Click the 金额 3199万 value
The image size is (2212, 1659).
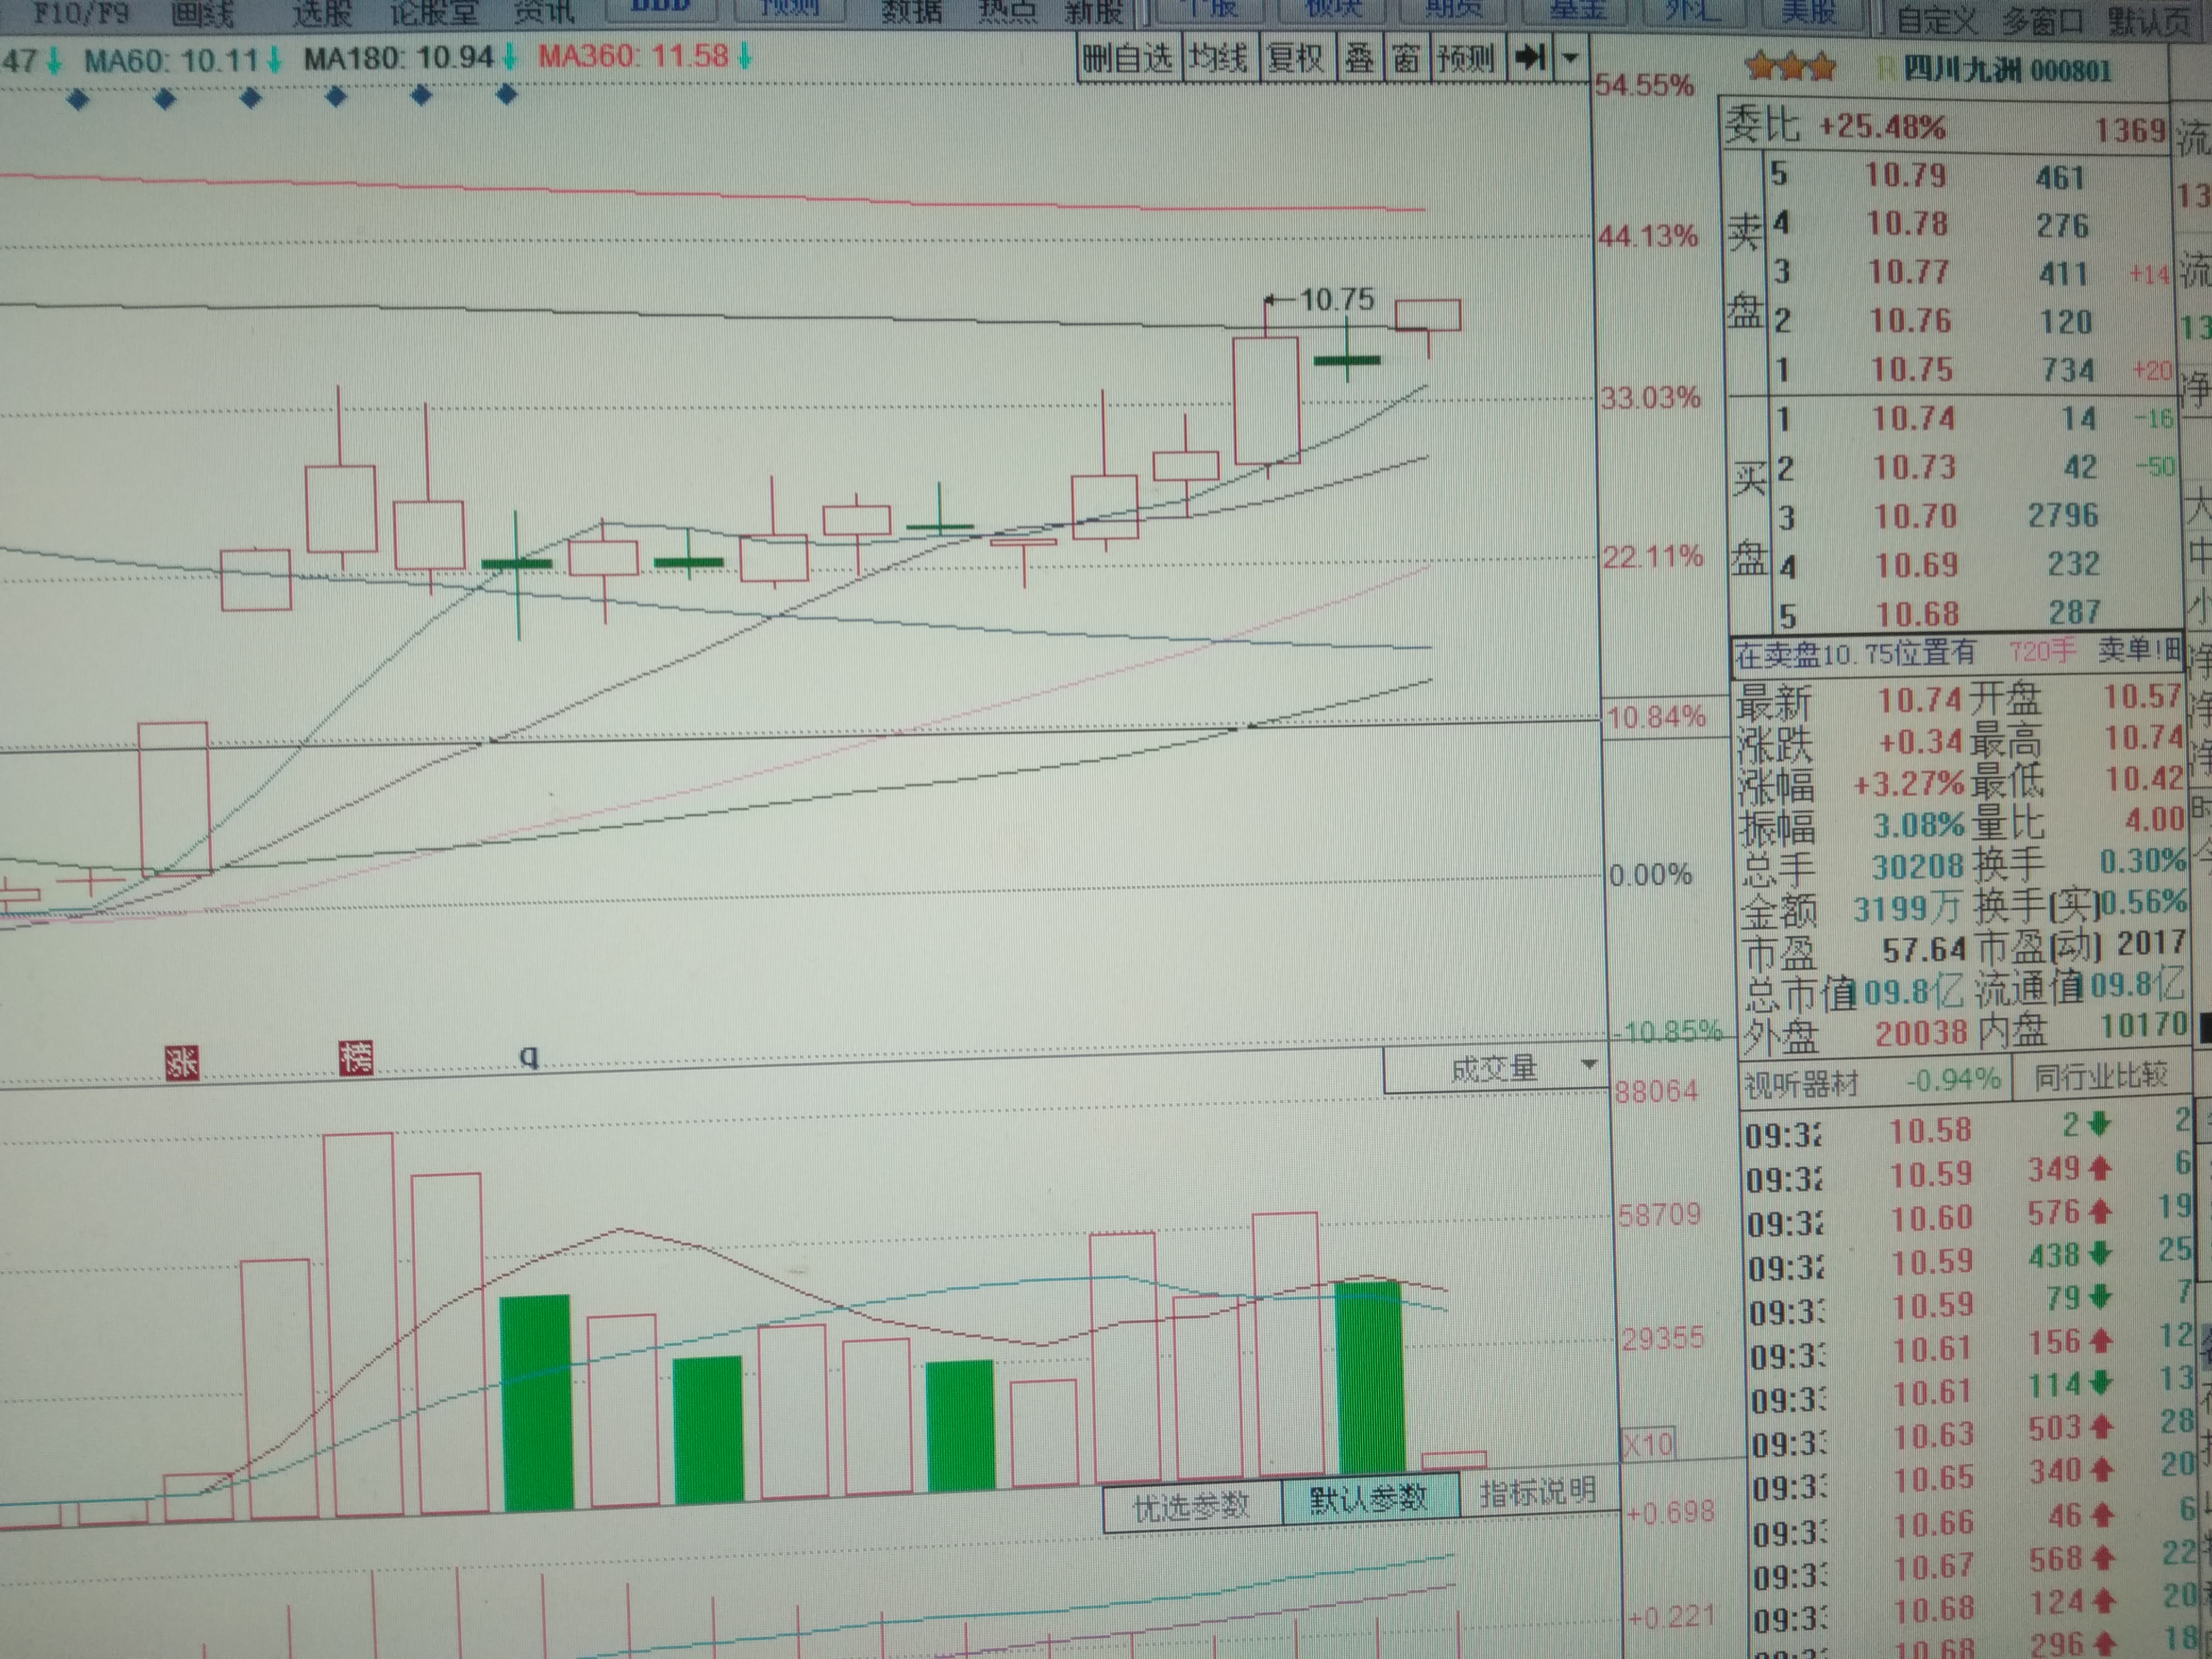(x=1907, y=908)
